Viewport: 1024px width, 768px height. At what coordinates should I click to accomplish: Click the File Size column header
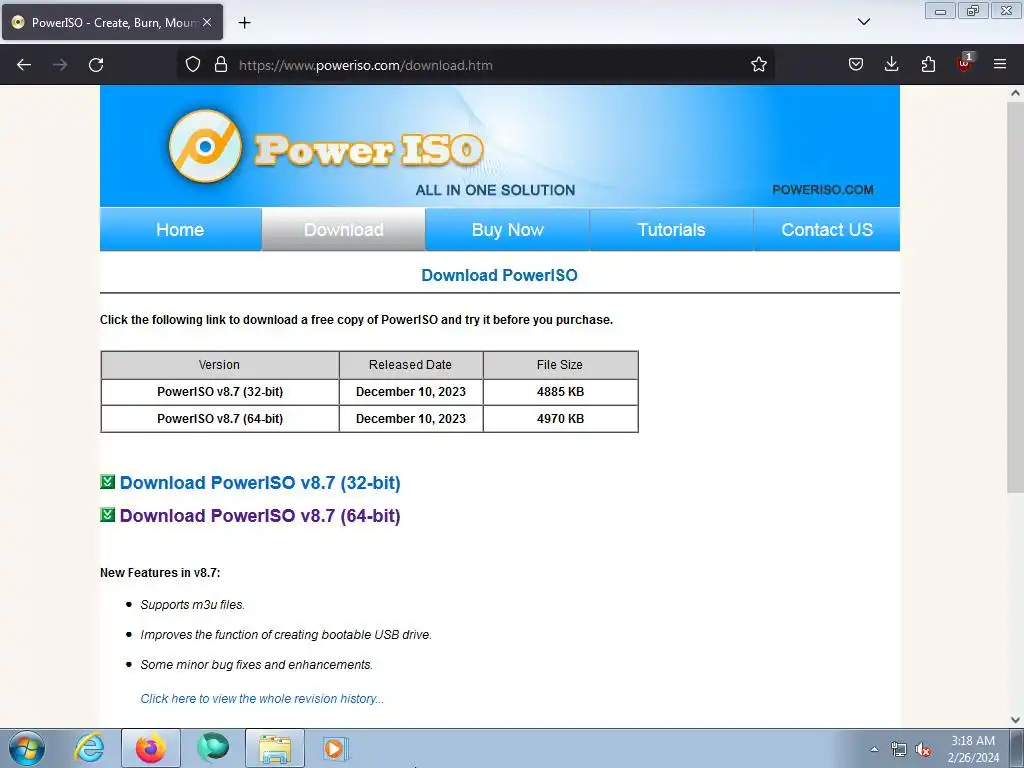click(560, 364)
